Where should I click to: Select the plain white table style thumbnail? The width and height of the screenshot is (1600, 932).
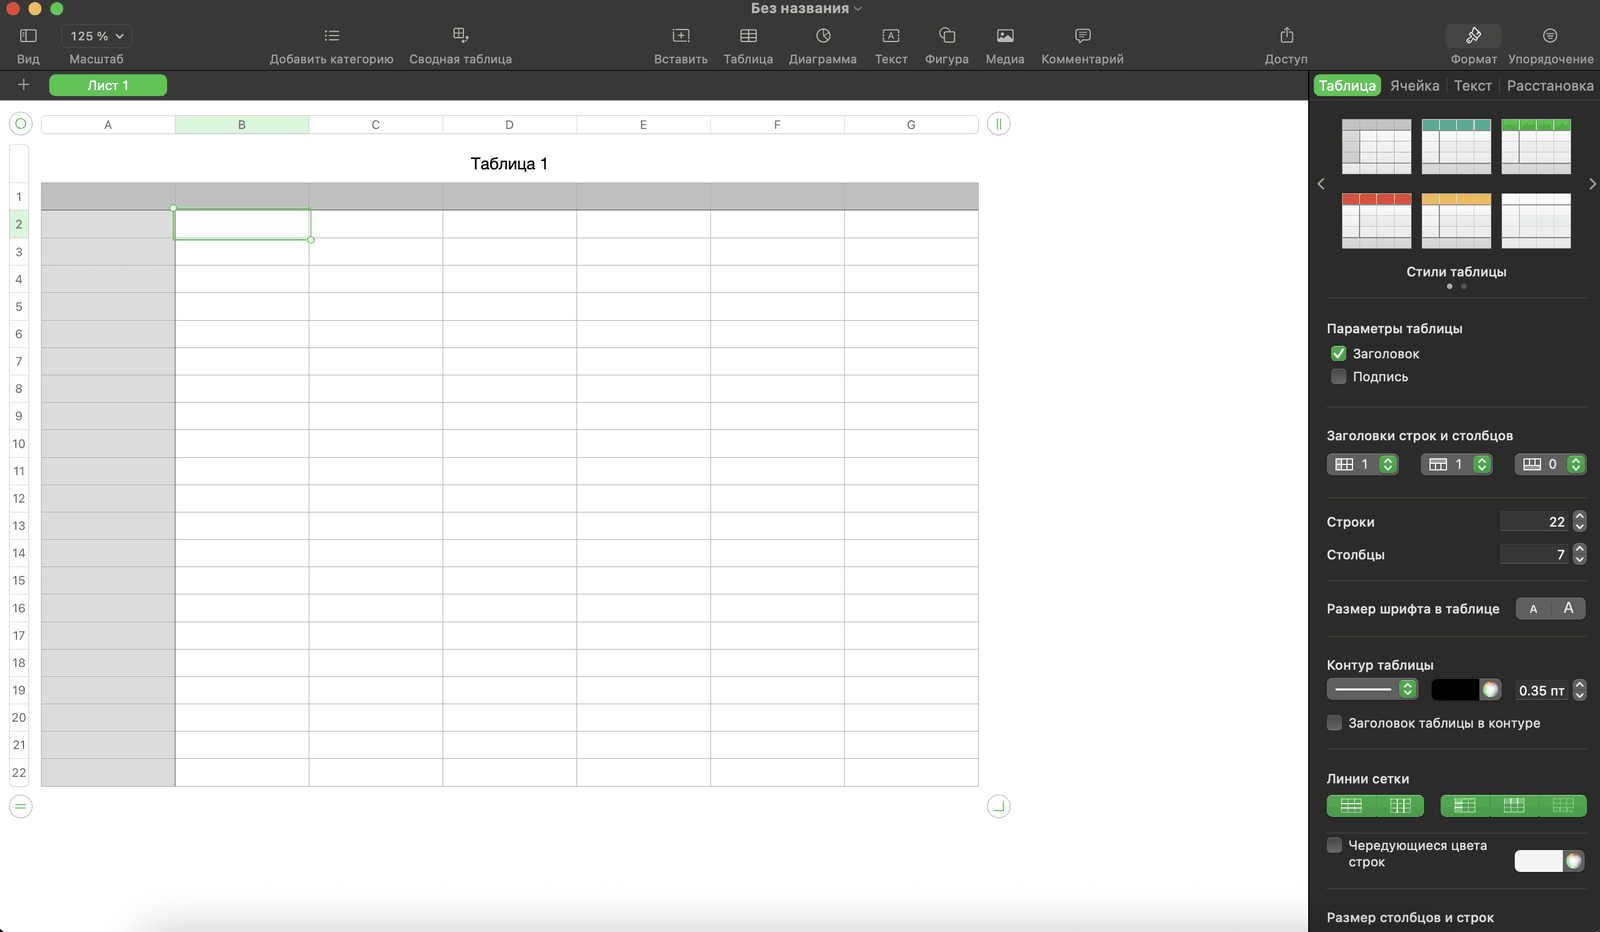click(x=1536, y=221)
